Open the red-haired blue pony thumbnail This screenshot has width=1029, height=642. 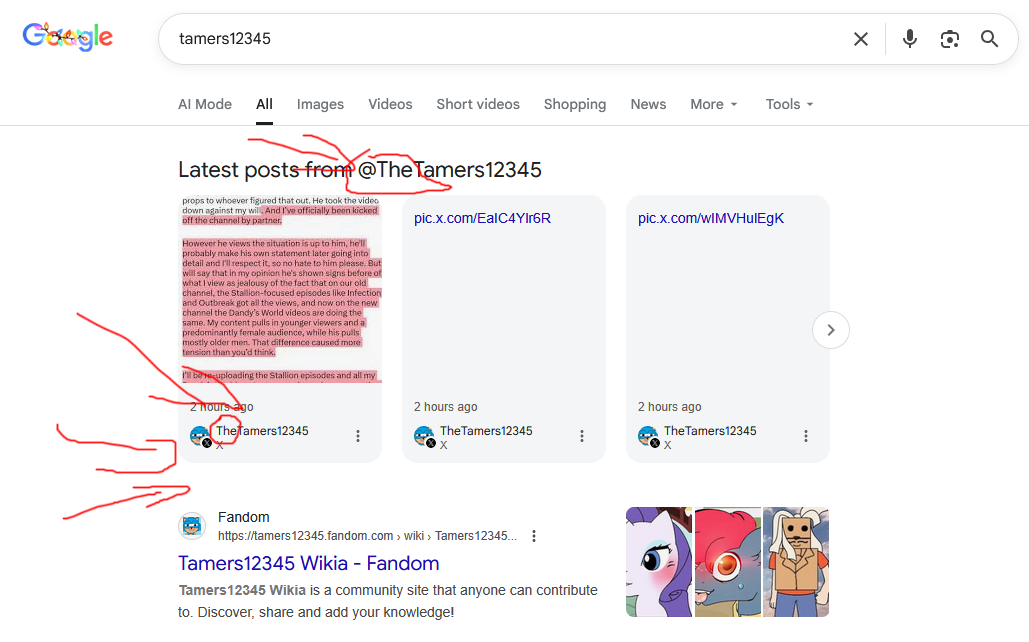pyautogui.click(x=728, y=562)
